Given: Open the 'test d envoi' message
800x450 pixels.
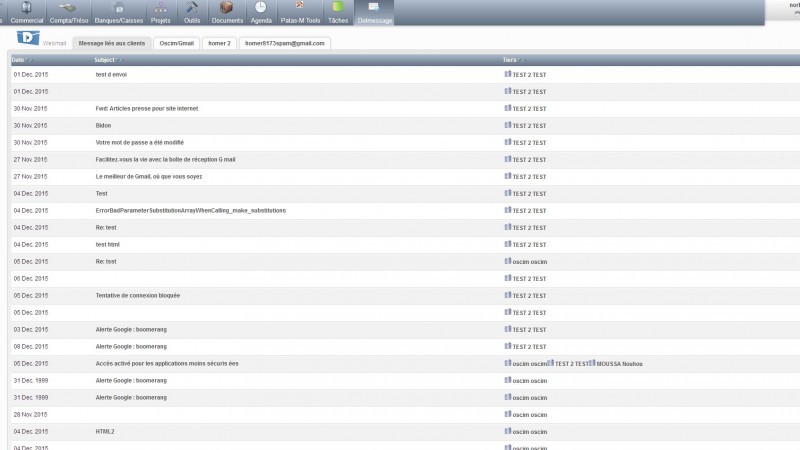Looking at the screenshot, I should (x=111, y=74).
